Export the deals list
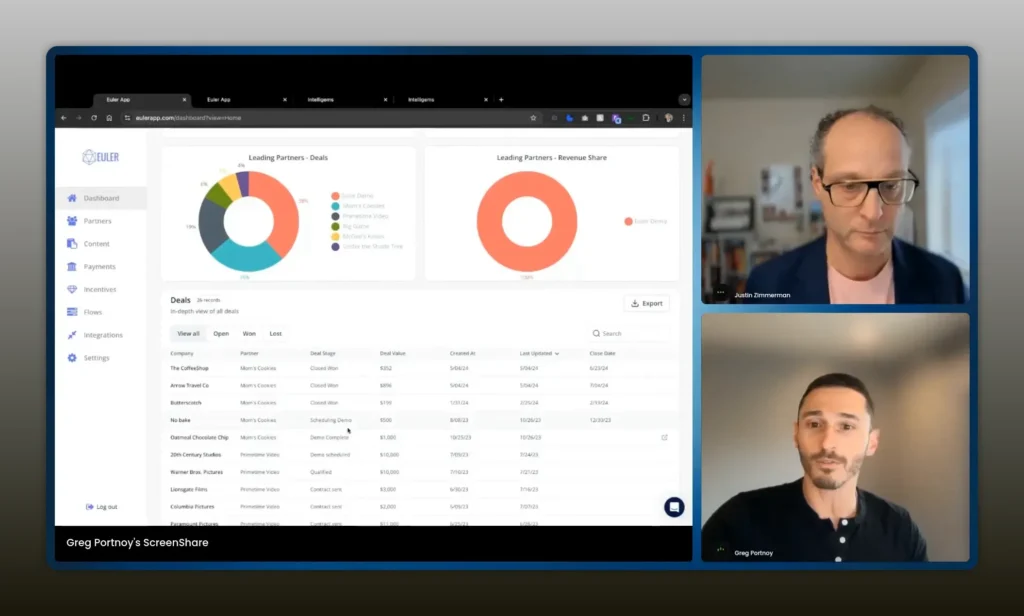The width and height of the screenshot is (1024, 616). [x=646, y=303]
